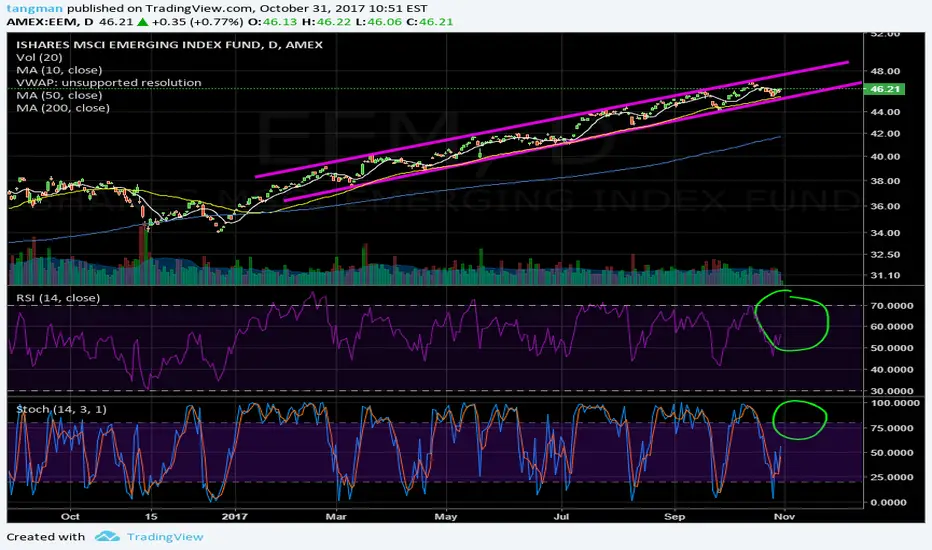The height and width of the screenshot is (550, 932).
Task: Select the ISHARES MSCI EMERGING INDEX FUND title
Action: [169, 45]
